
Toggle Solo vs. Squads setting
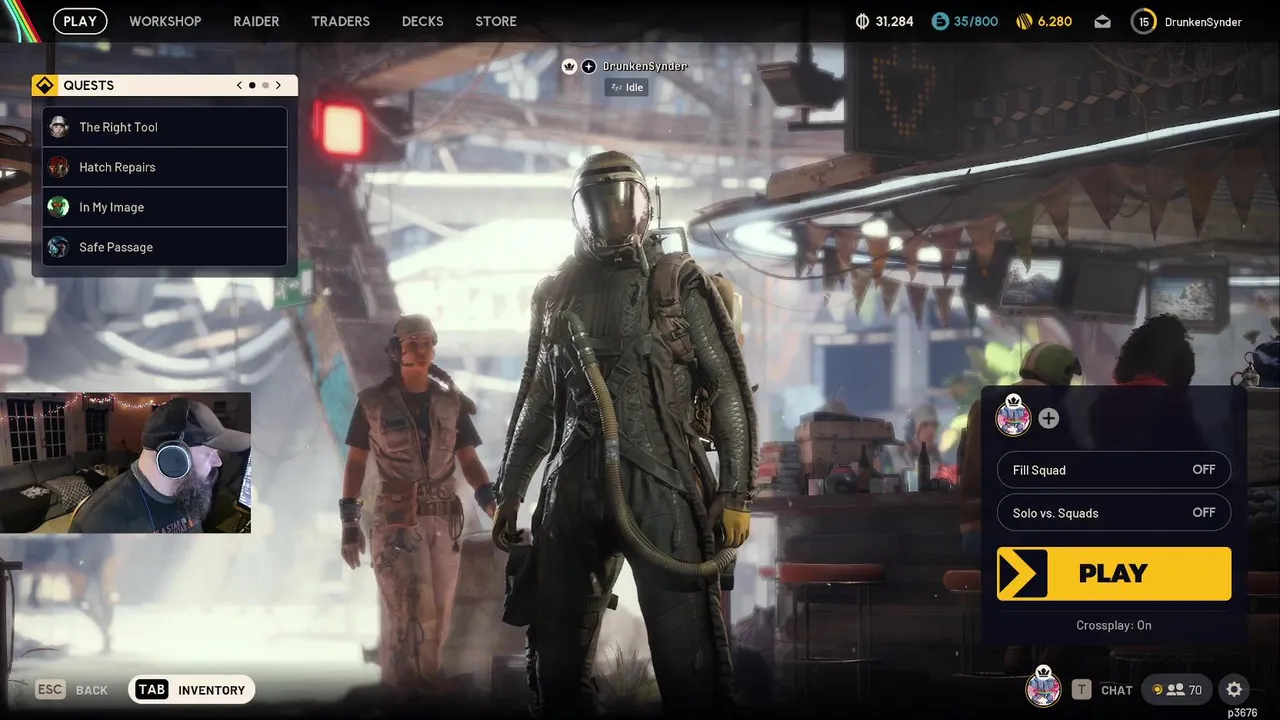coord(1114,513)
